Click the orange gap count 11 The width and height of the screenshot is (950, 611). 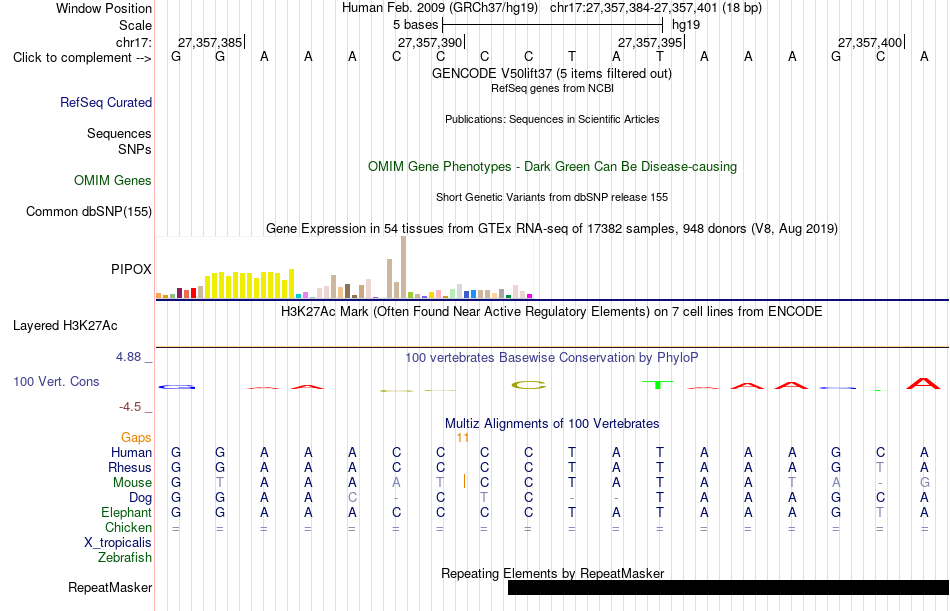click(x=463, y=438)
